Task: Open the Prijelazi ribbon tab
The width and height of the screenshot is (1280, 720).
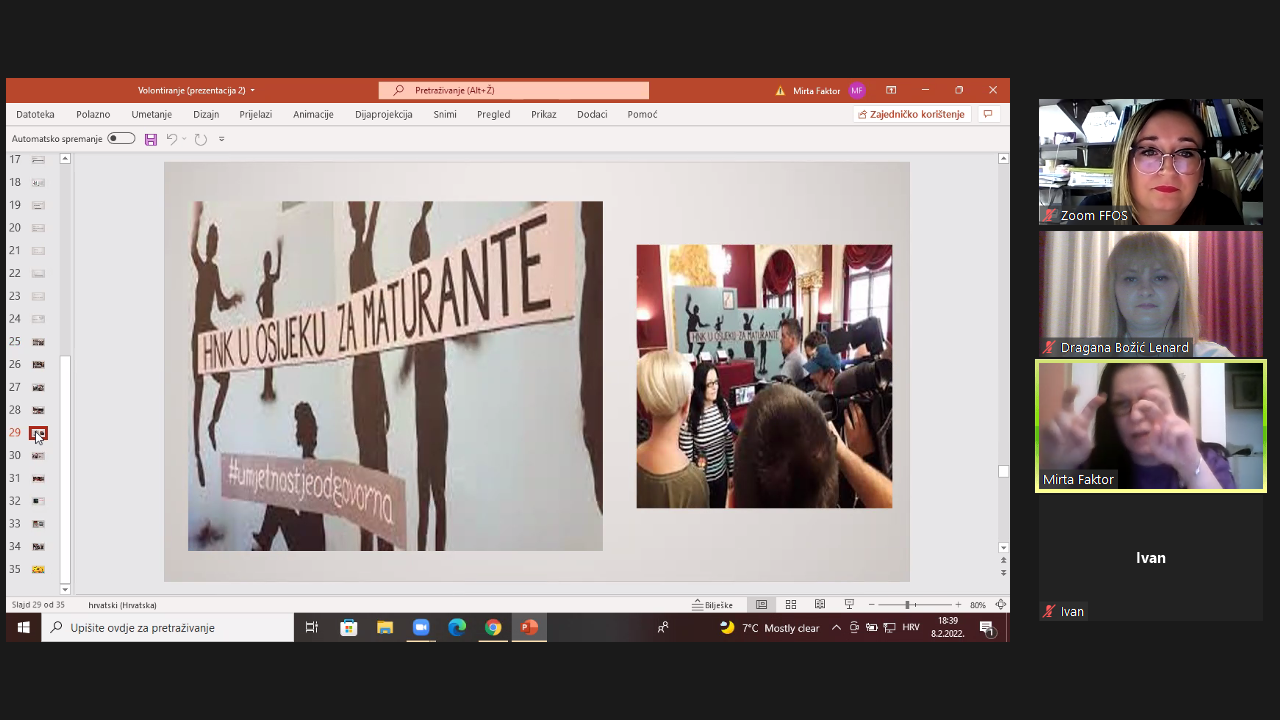Action: click(x=256, y=114)
